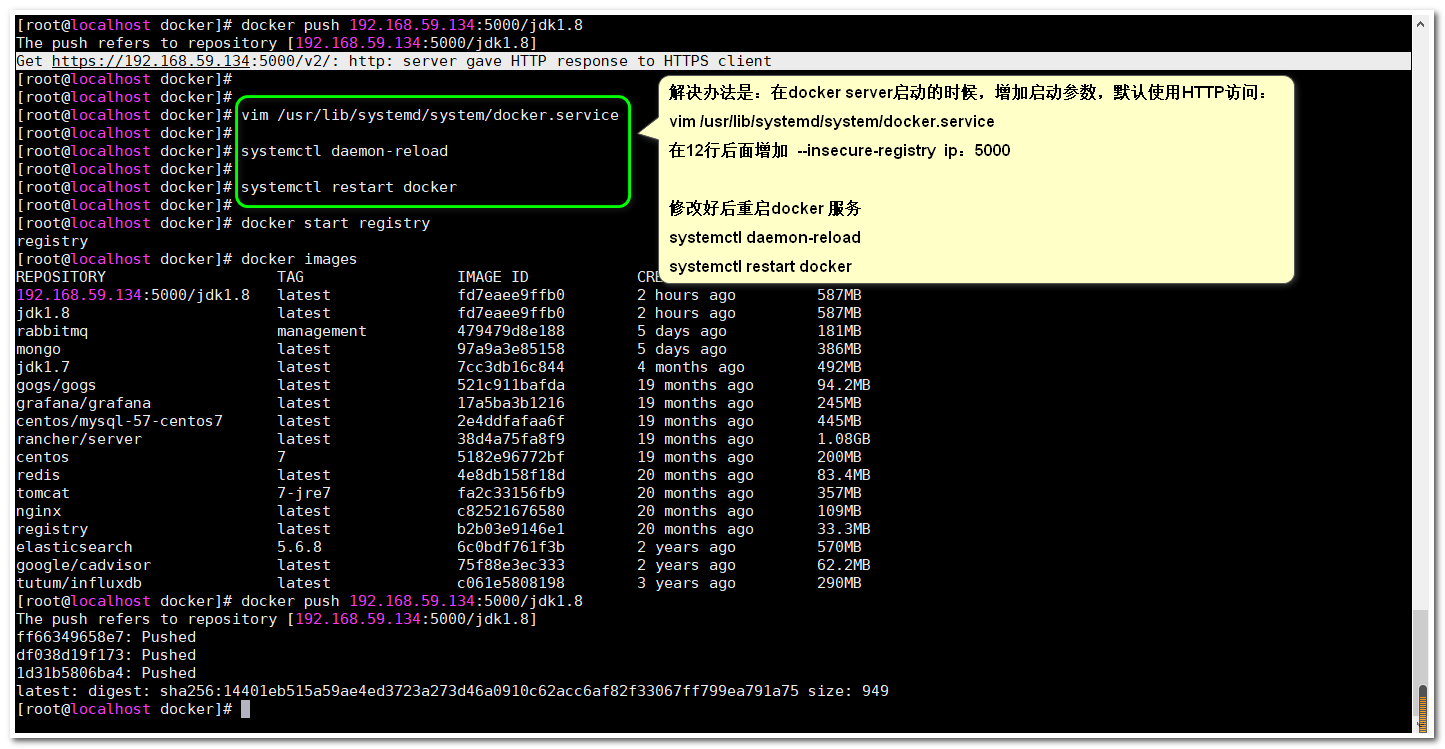Click the 'elasticsearch' repository name
The height and width of the screenshot is (749, 1445).
tap(75, 547)
